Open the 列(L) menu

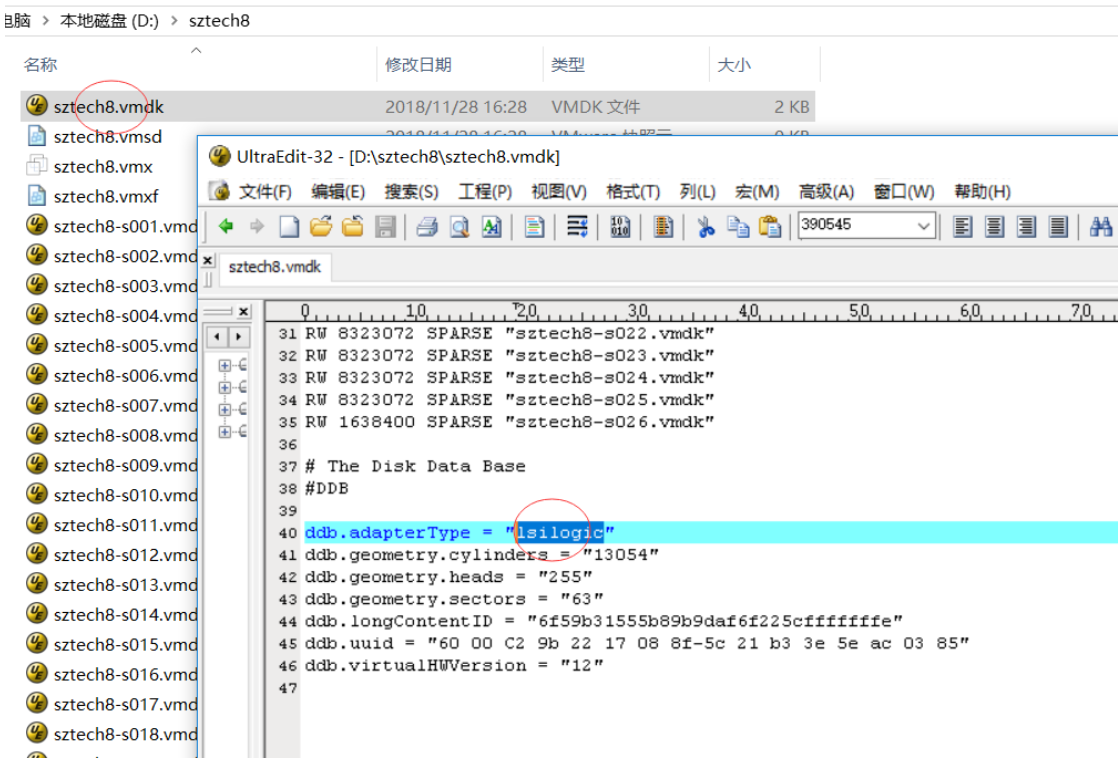[x=697, y=192]
